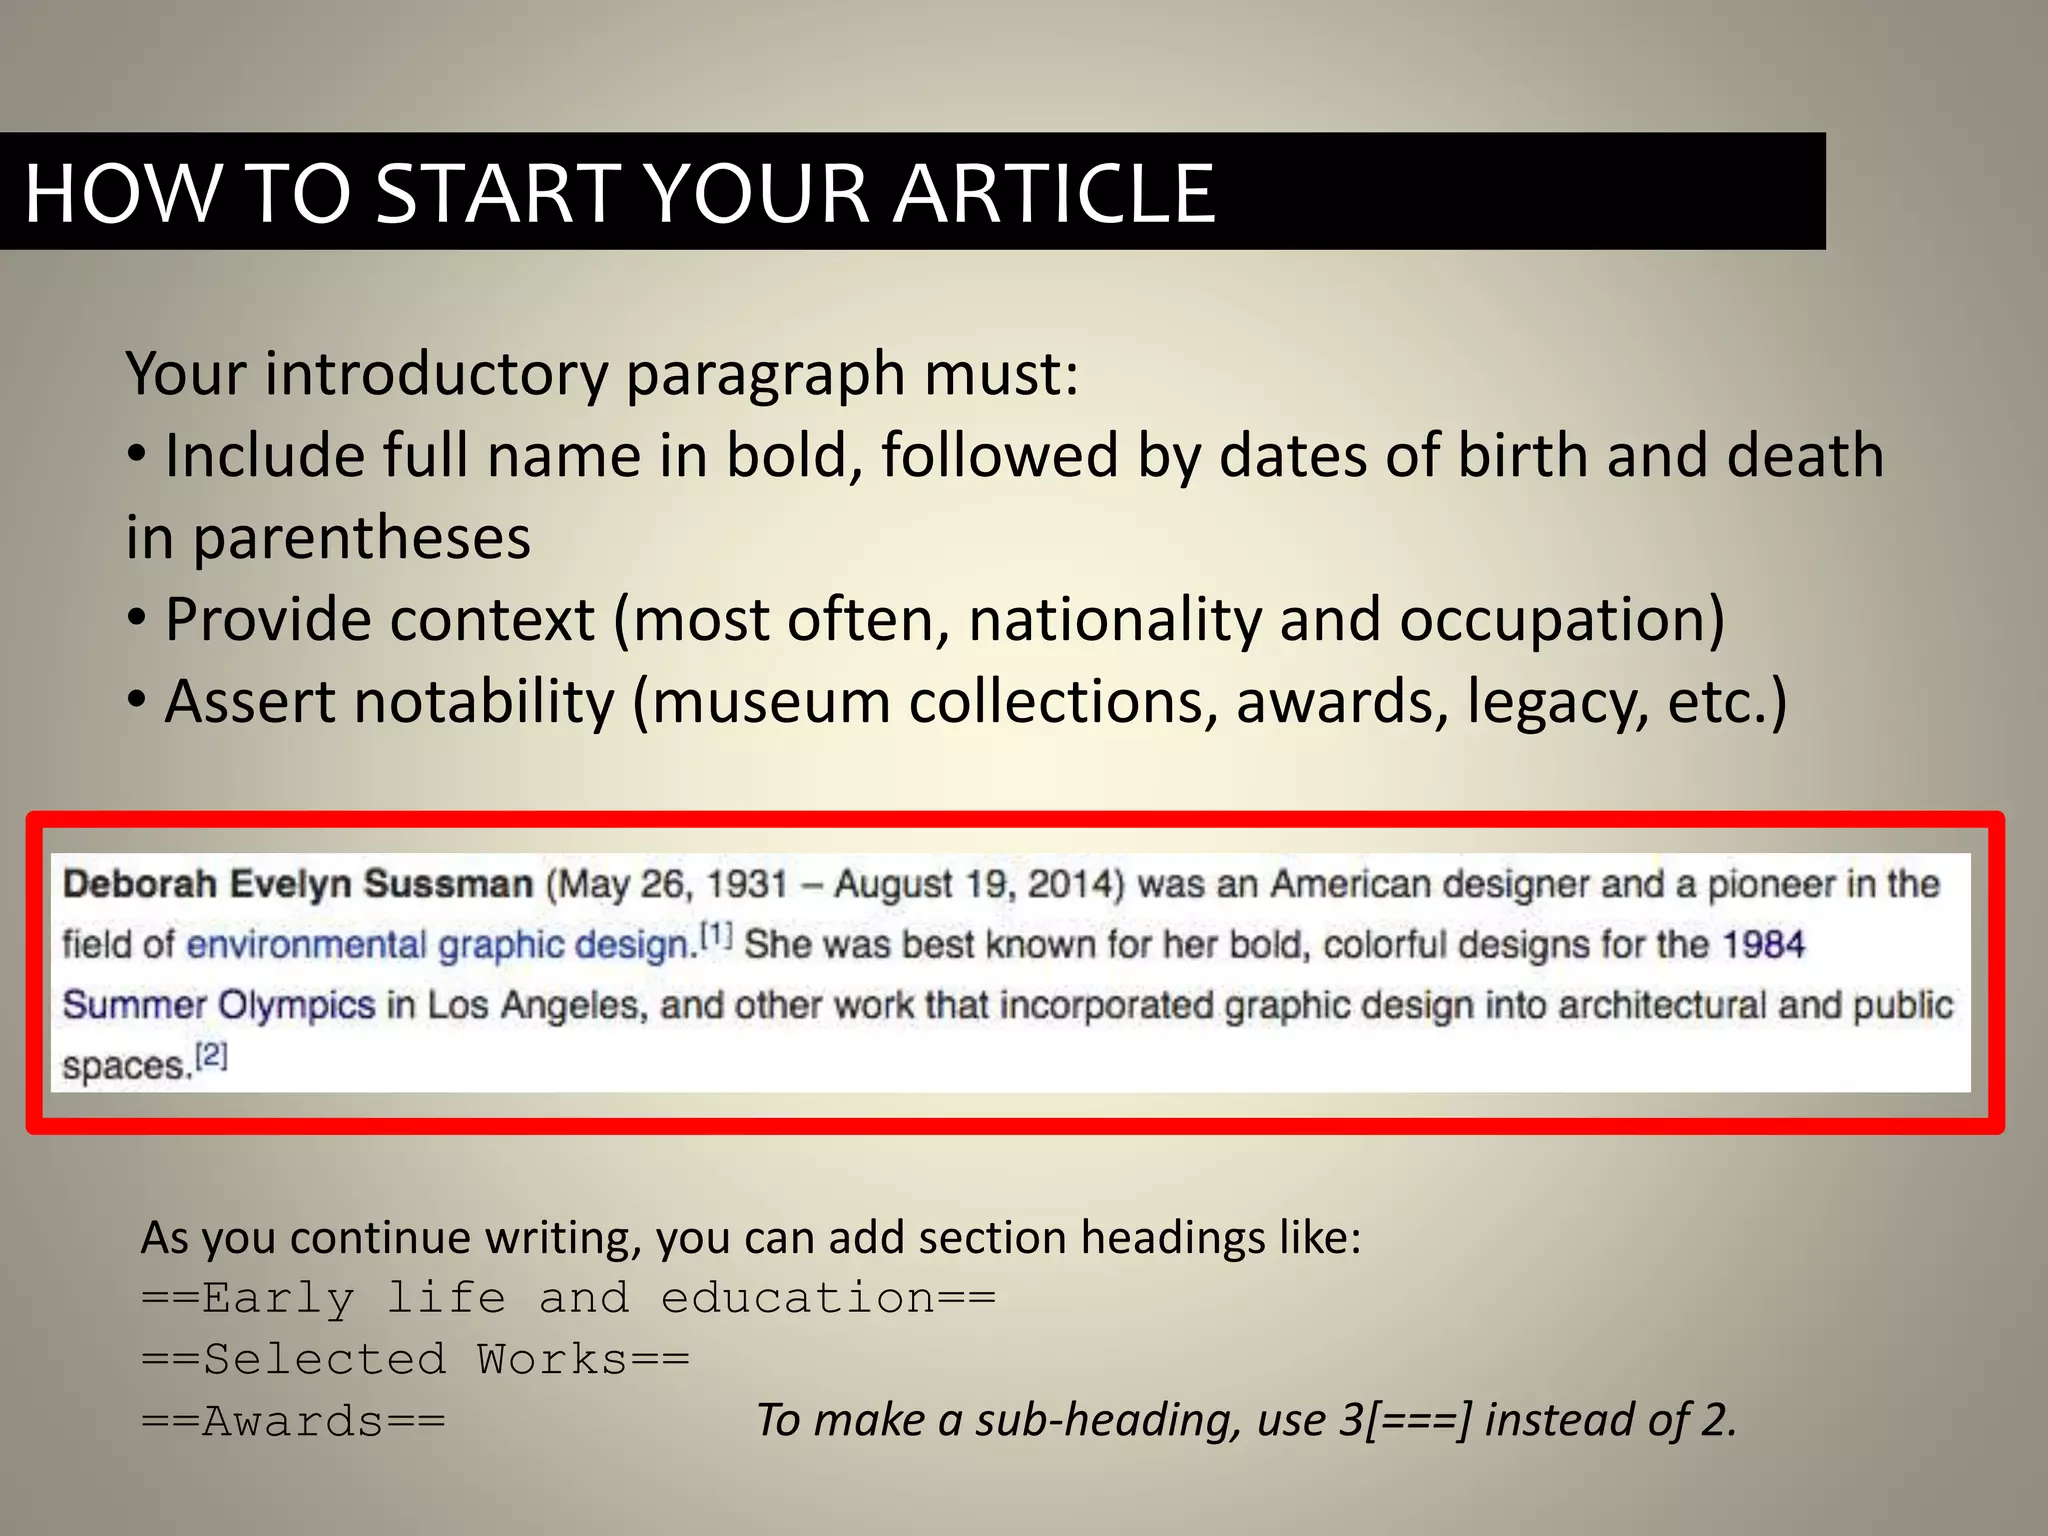Click the date text 'August 19, 2014'

tap(974, 884)
